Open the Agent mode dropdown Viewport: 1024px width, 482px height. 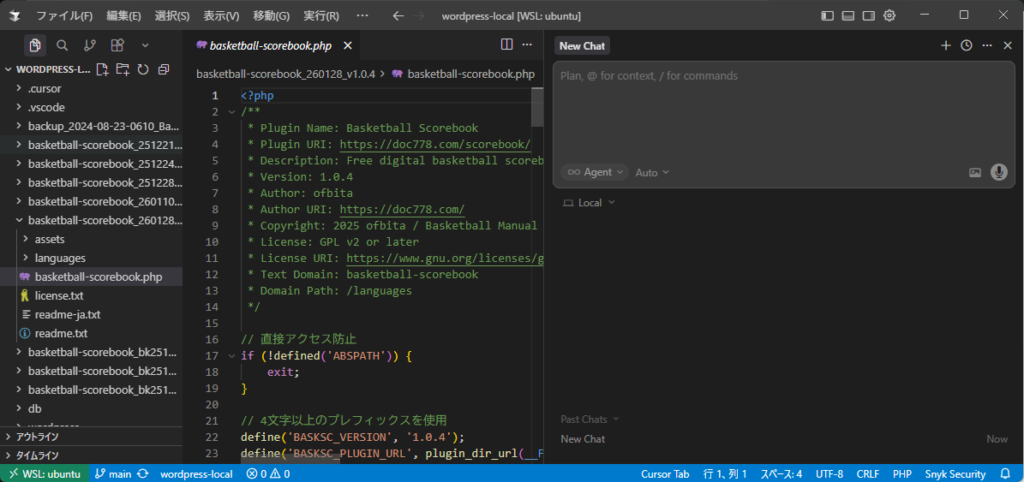[x=596, y=172]
